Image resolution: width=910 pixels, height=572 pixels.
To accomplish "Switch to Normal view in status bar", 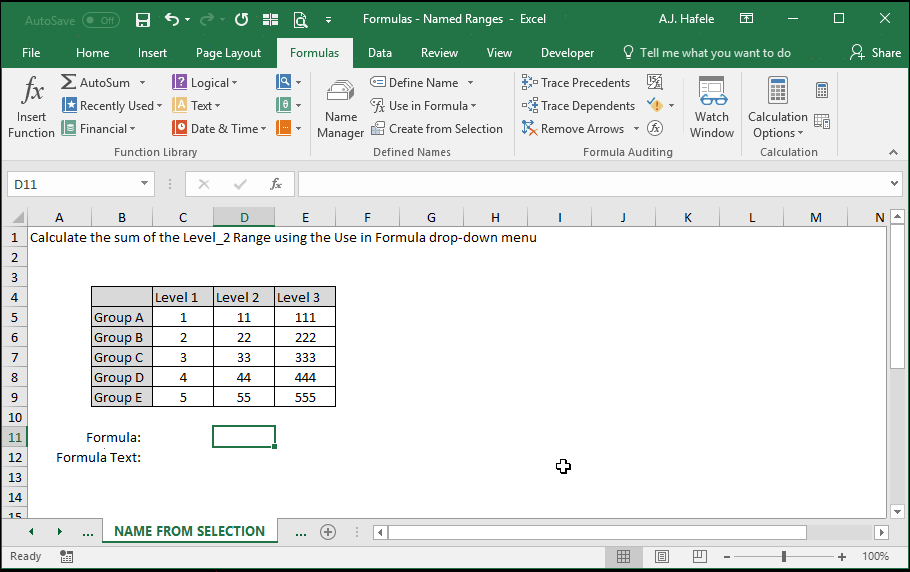I will [x=623, y=557].
